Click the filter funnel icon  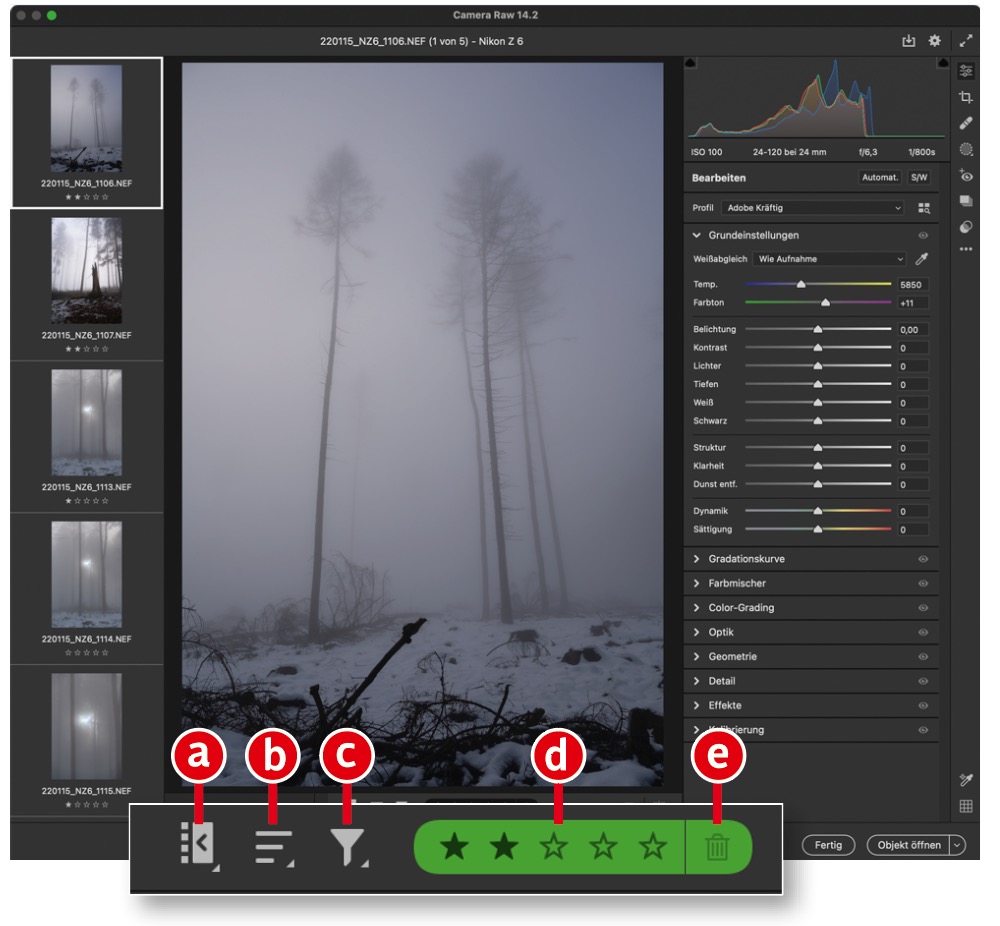coord(347,846)
